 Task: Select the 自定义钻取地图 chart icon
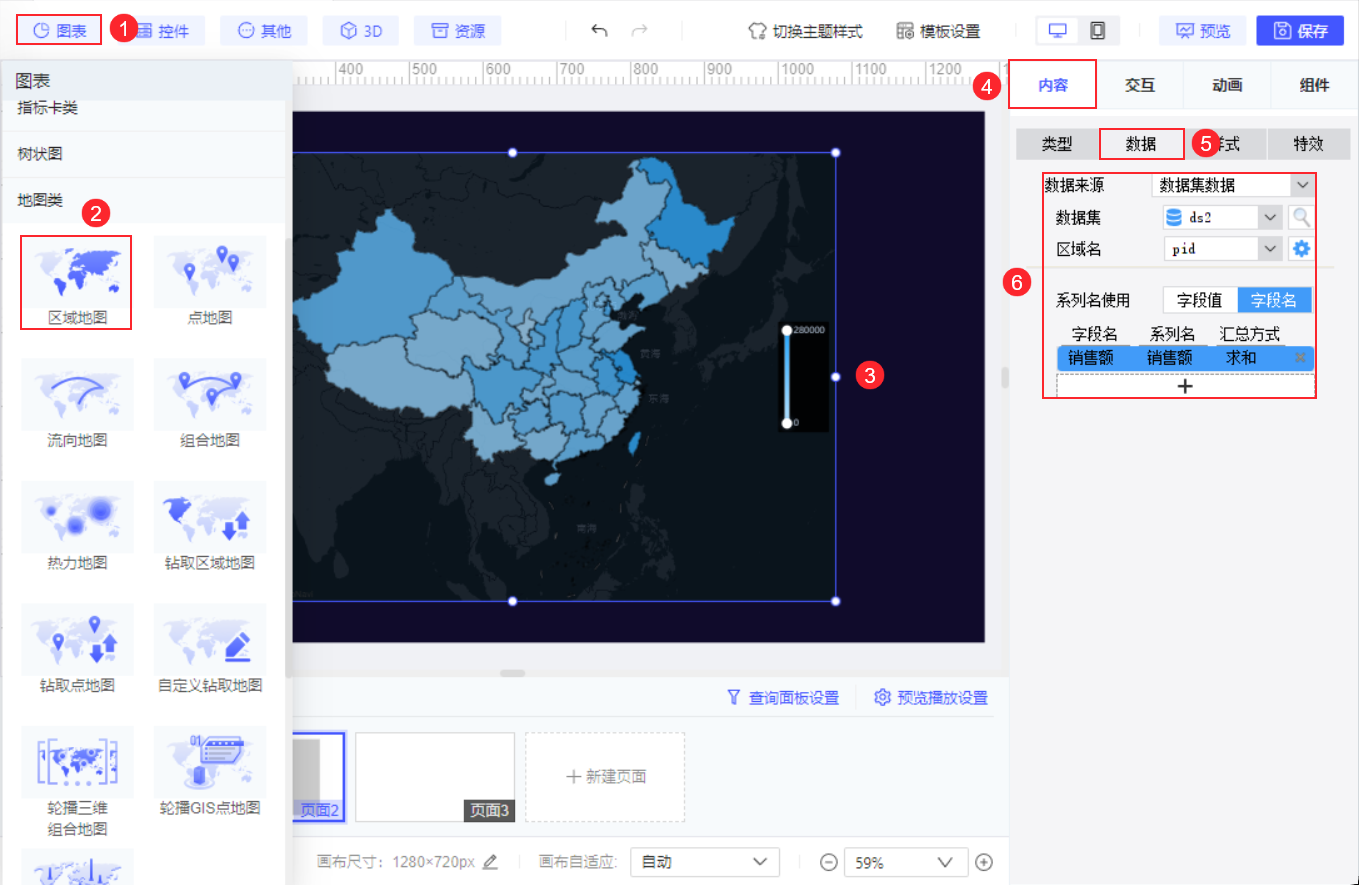[x=210, y=640]
